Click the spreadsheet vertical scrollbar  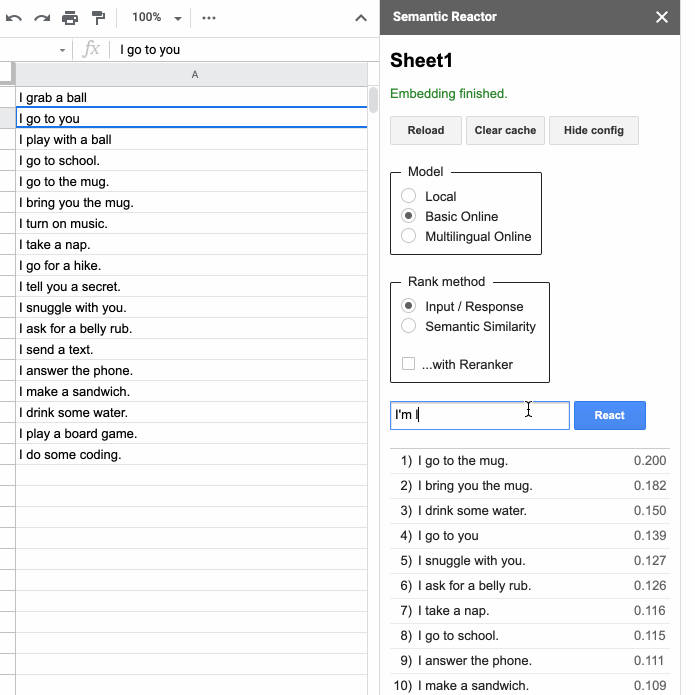373,100
